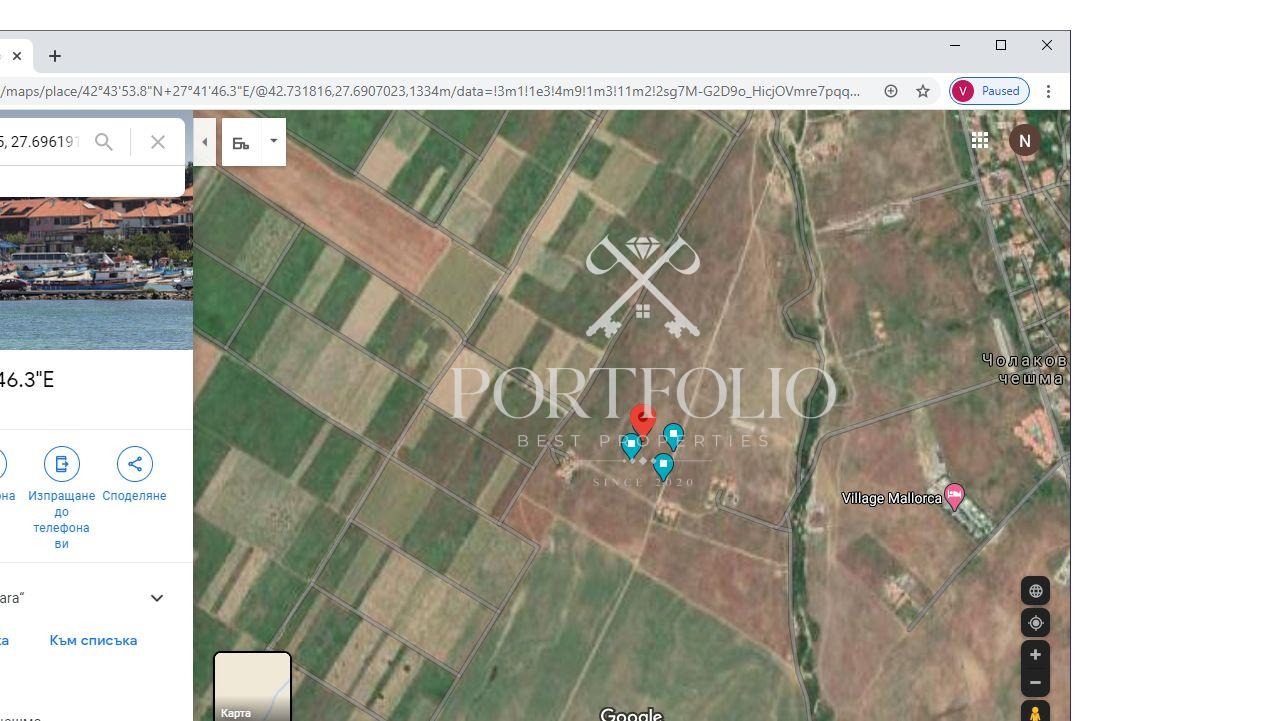Bookmark this page with the star icon
The height and width of the screenshot is (721, 1287).
tap(923, 91)
